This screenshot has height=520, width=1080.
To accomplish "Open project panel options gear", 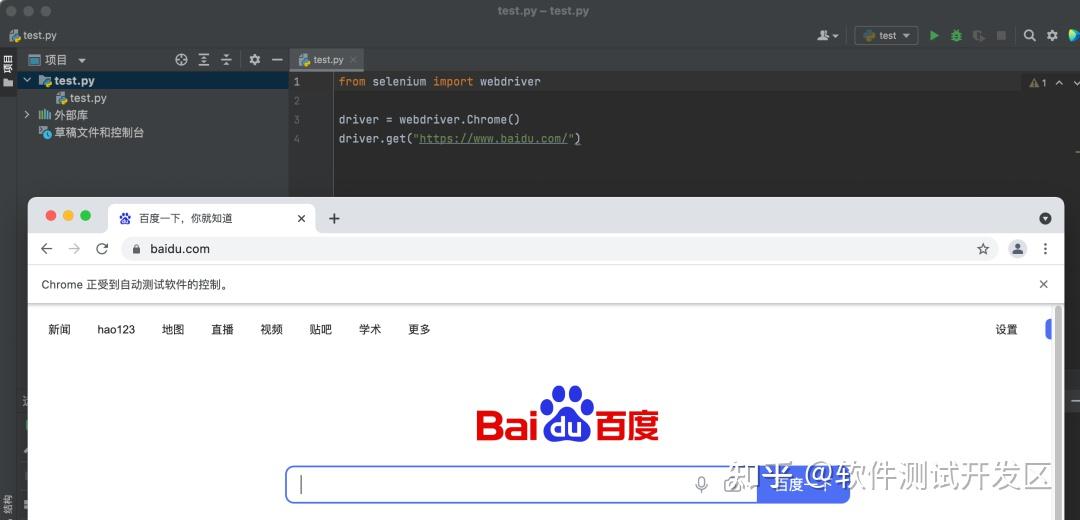I will [x=255, y=60].
